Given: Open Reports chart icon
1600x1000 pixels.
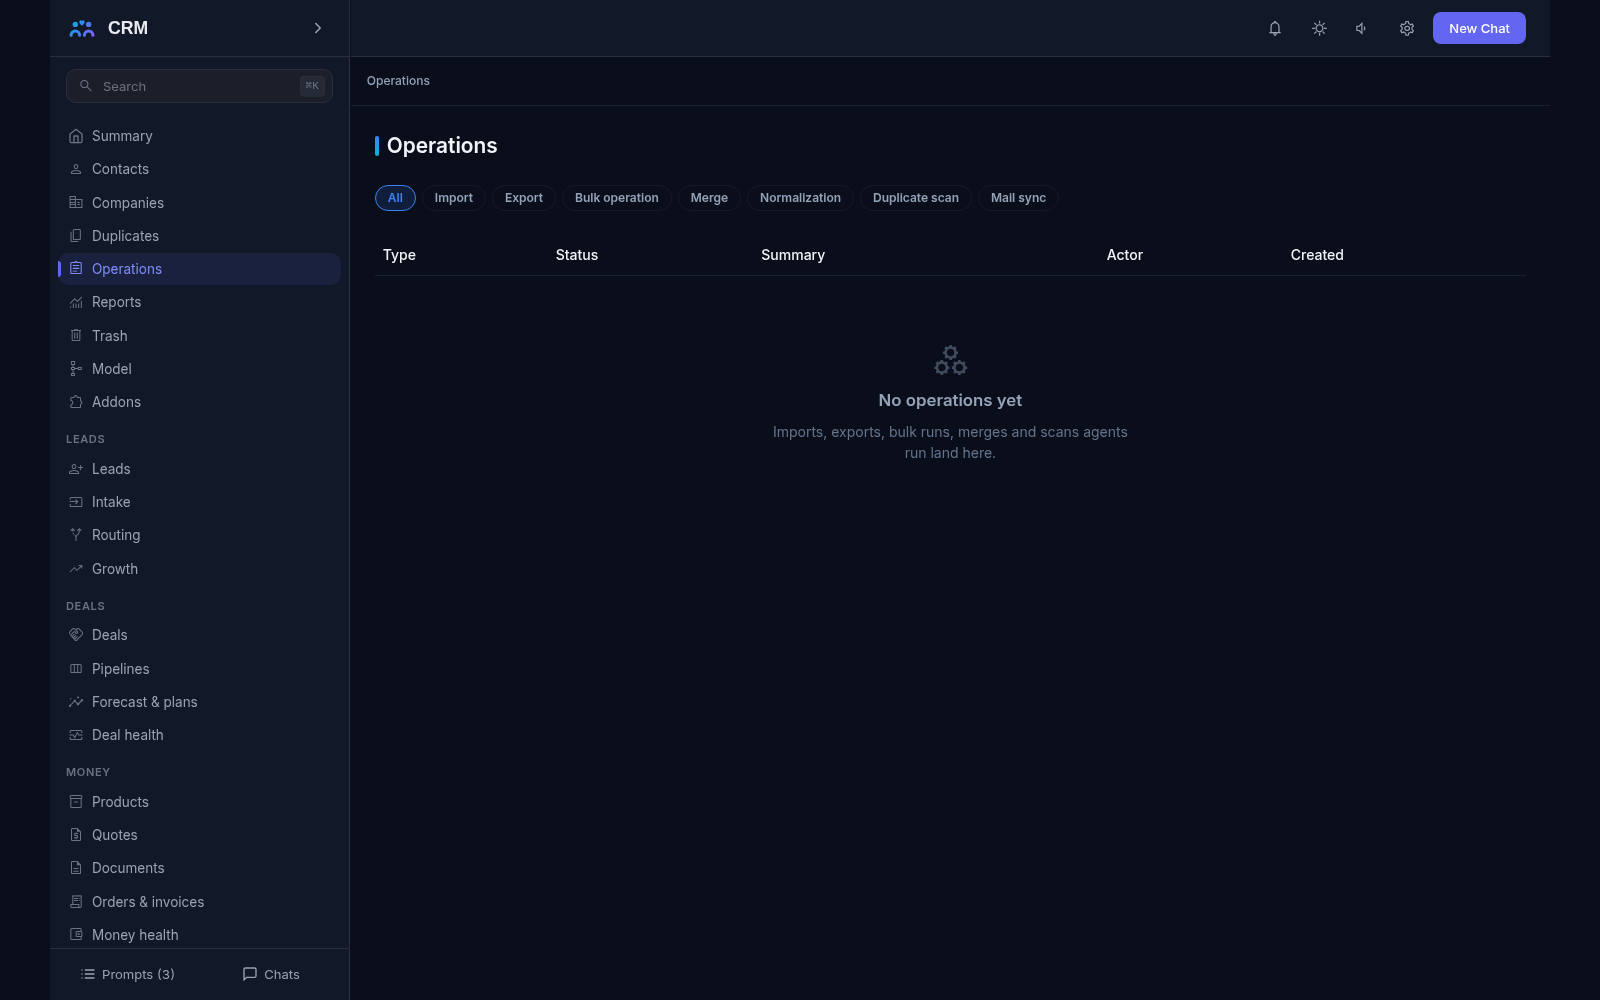Looking at the screenshot, I should pyautogui.click(x=76, y=302).
